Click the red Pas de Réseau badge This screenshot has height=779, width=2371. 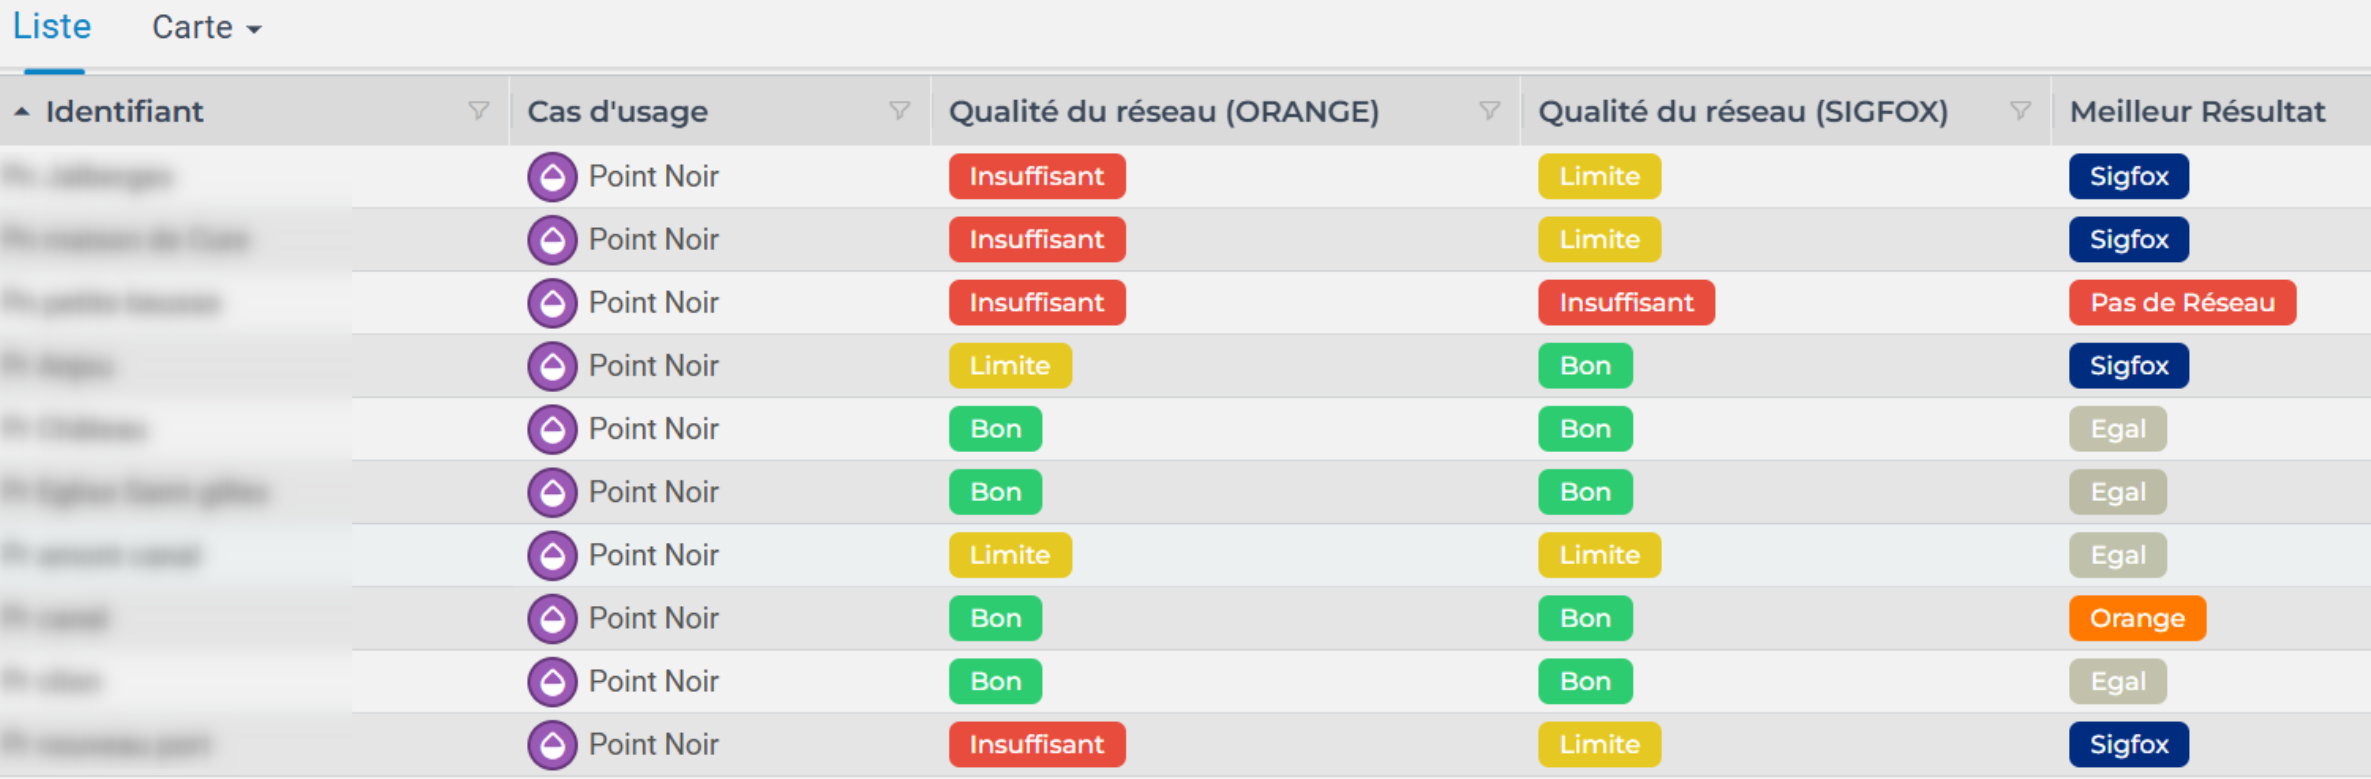click(x=2181, y=303)
